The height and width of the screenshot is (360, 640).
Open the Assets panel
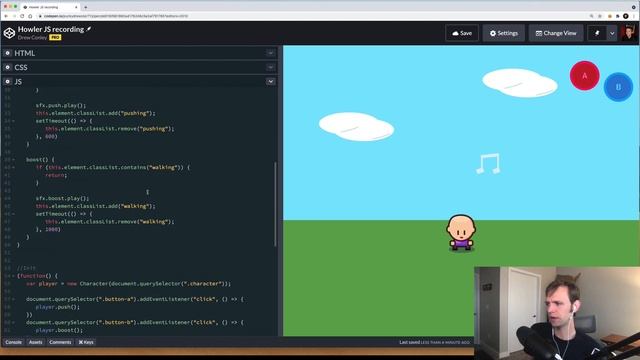pyautogui.click(x=36, y=342)
